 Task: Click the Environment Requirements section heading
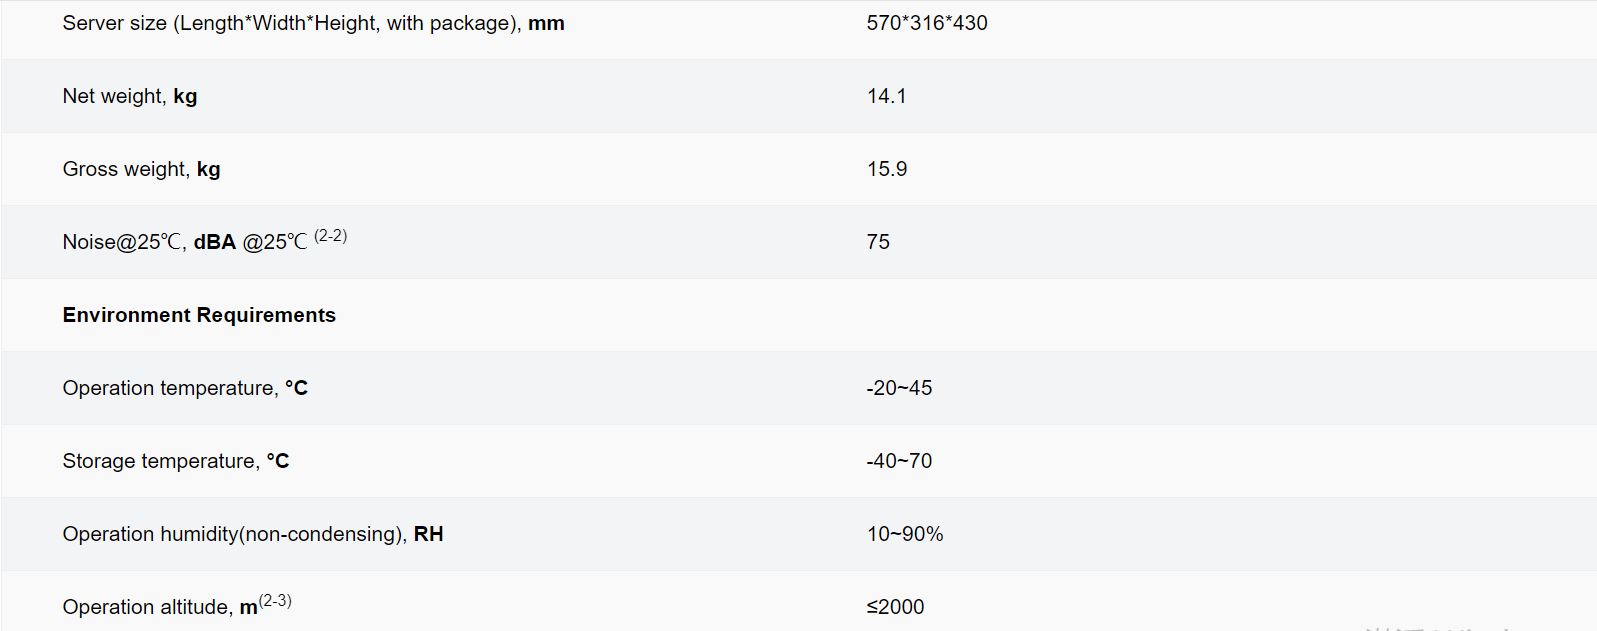point(199,315)
